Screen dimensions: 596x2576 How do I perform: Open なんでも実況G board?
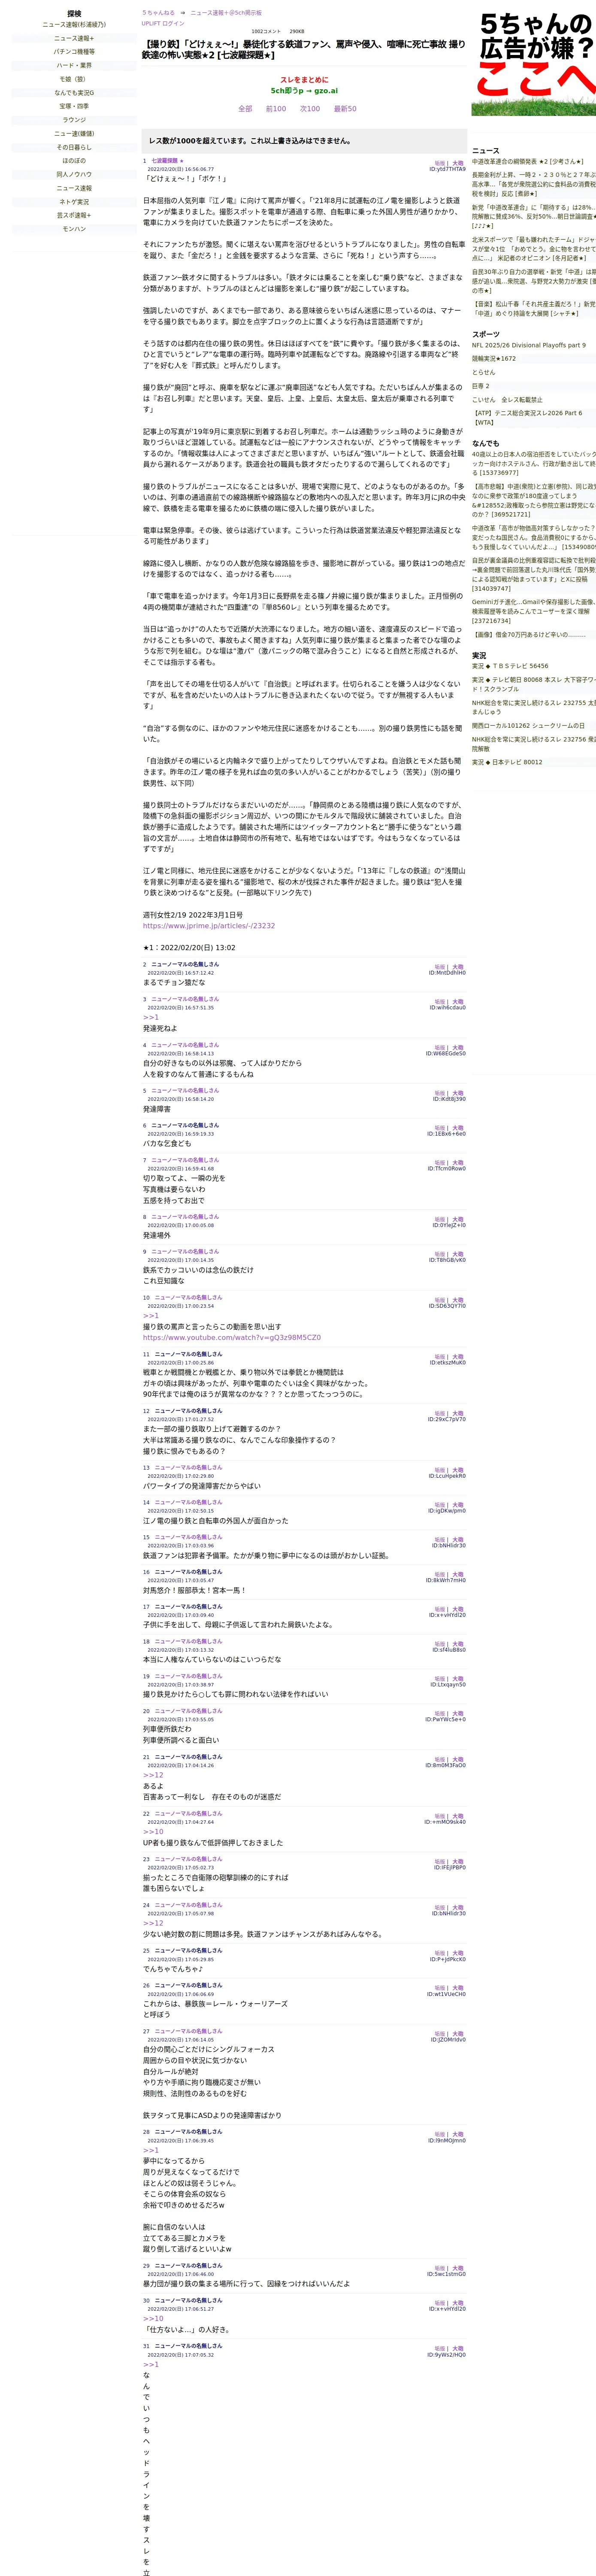point(74,93)
